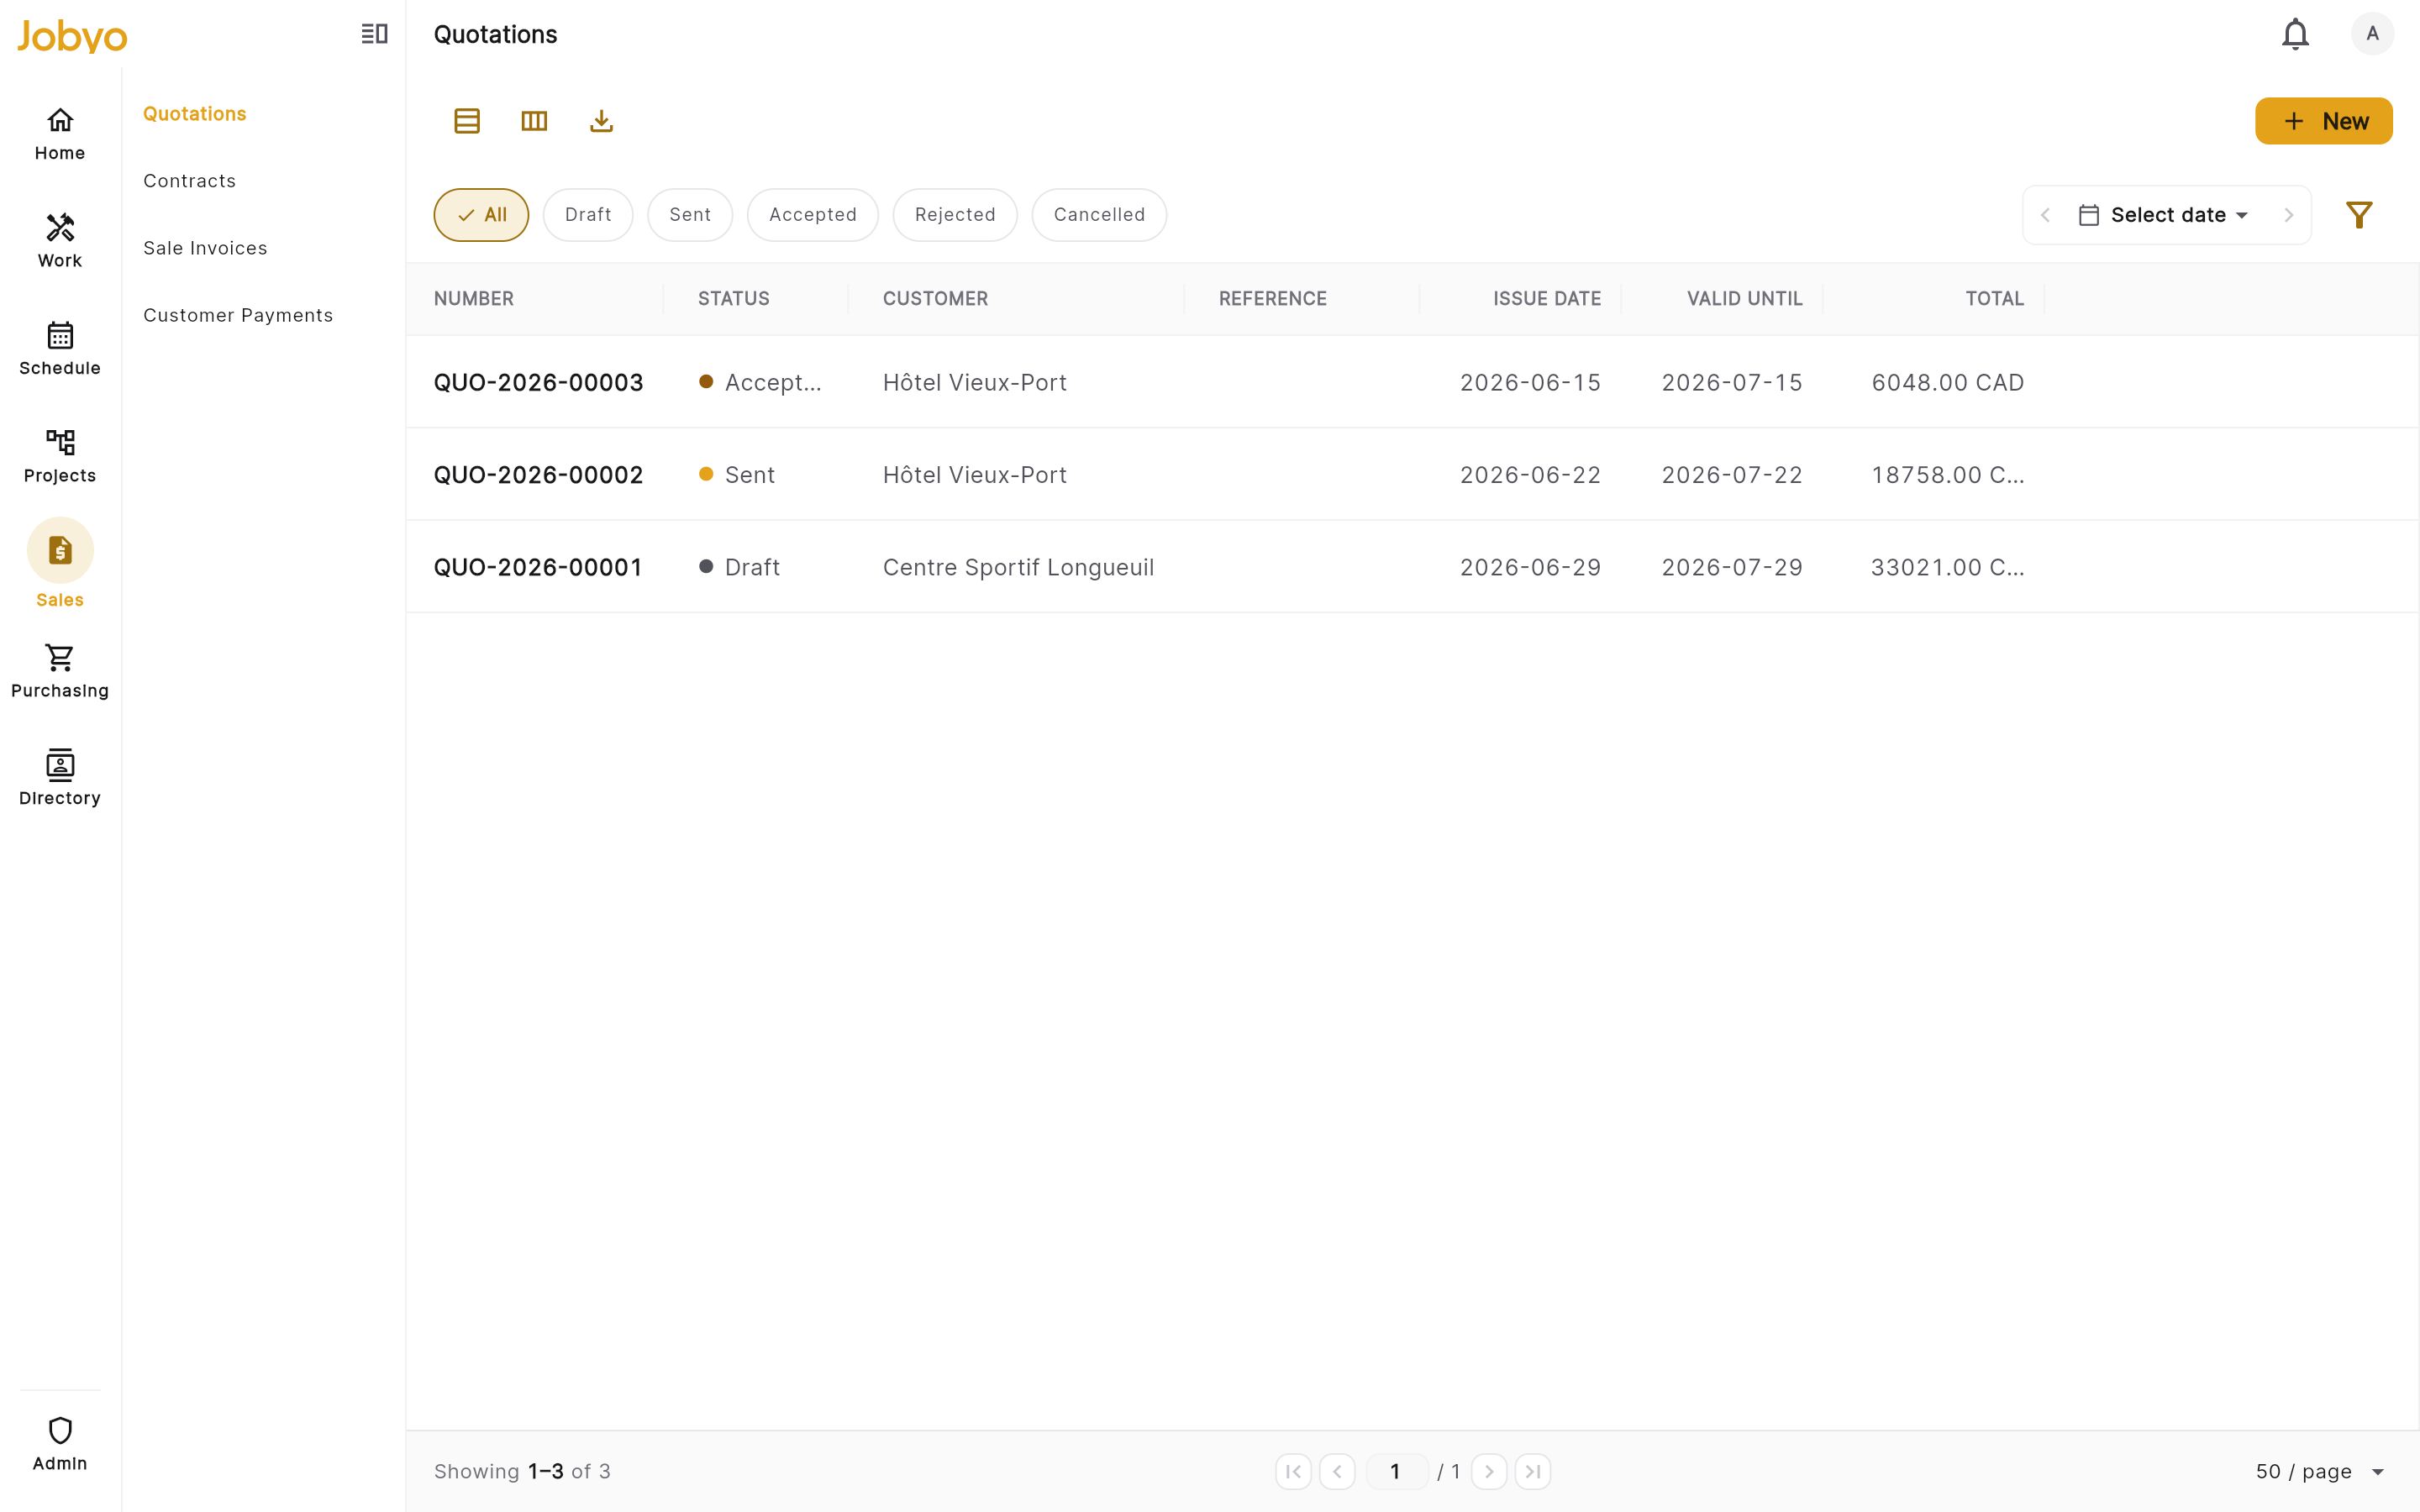Image resolution: width=2420 pixels, height=1512 pixels.
Task: Sort by the TOTAL column header
Action: tap(1995, 299)
